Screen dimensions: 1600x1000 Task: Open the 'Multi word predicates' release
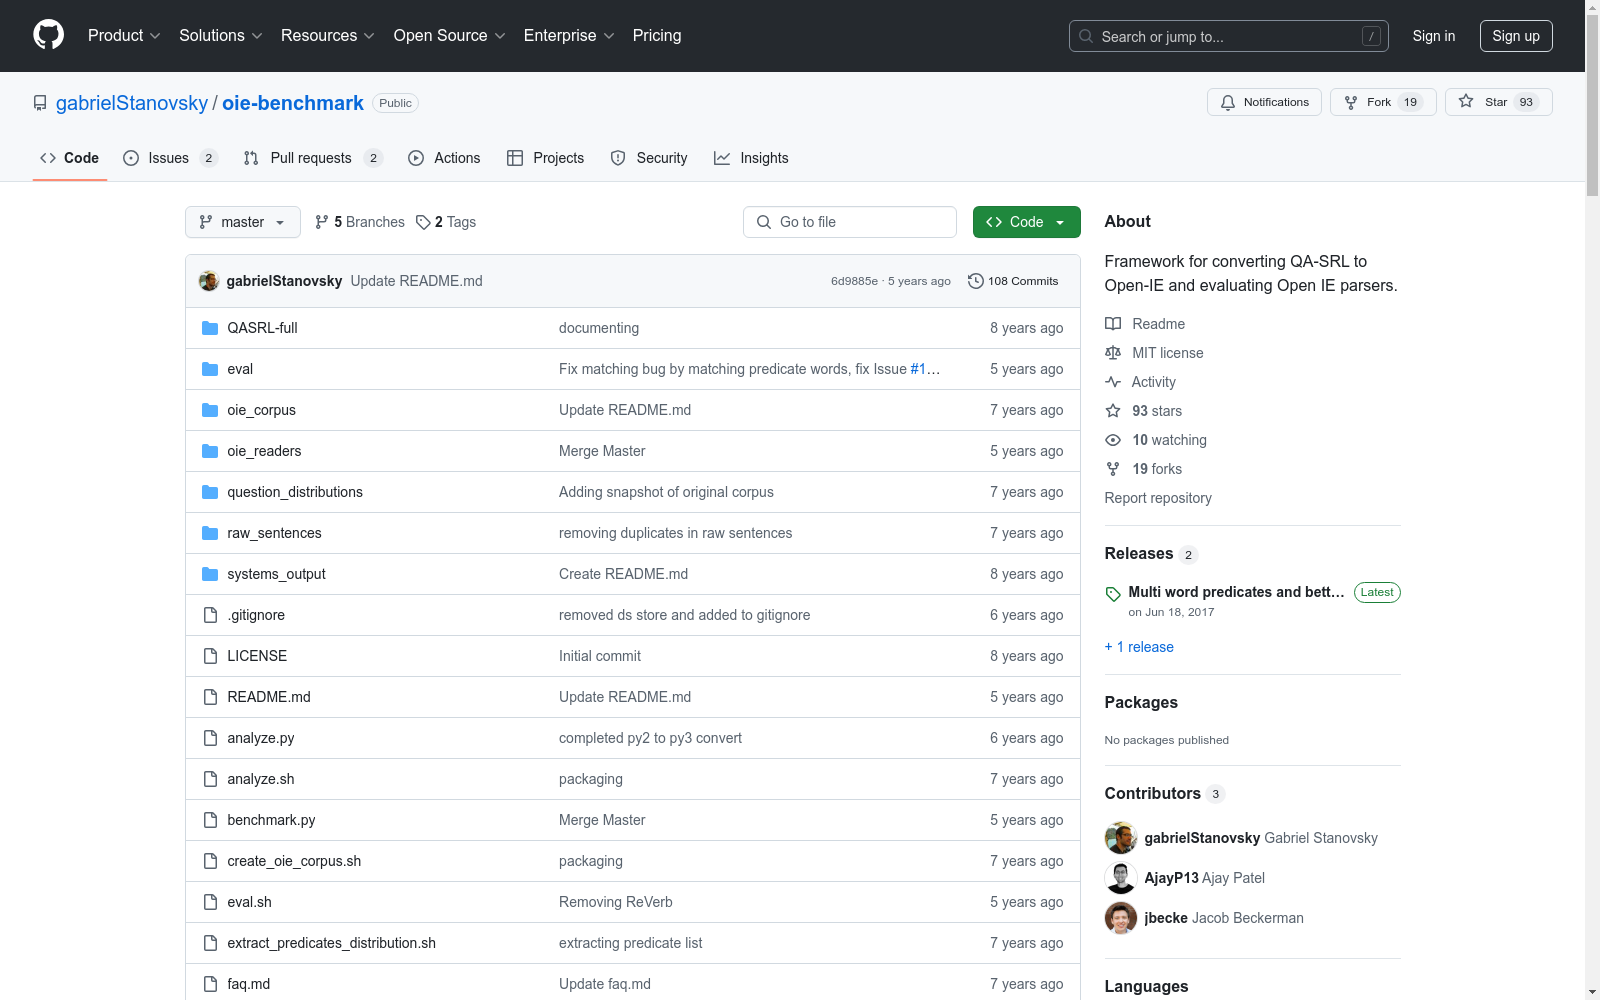pos(1236,592)
